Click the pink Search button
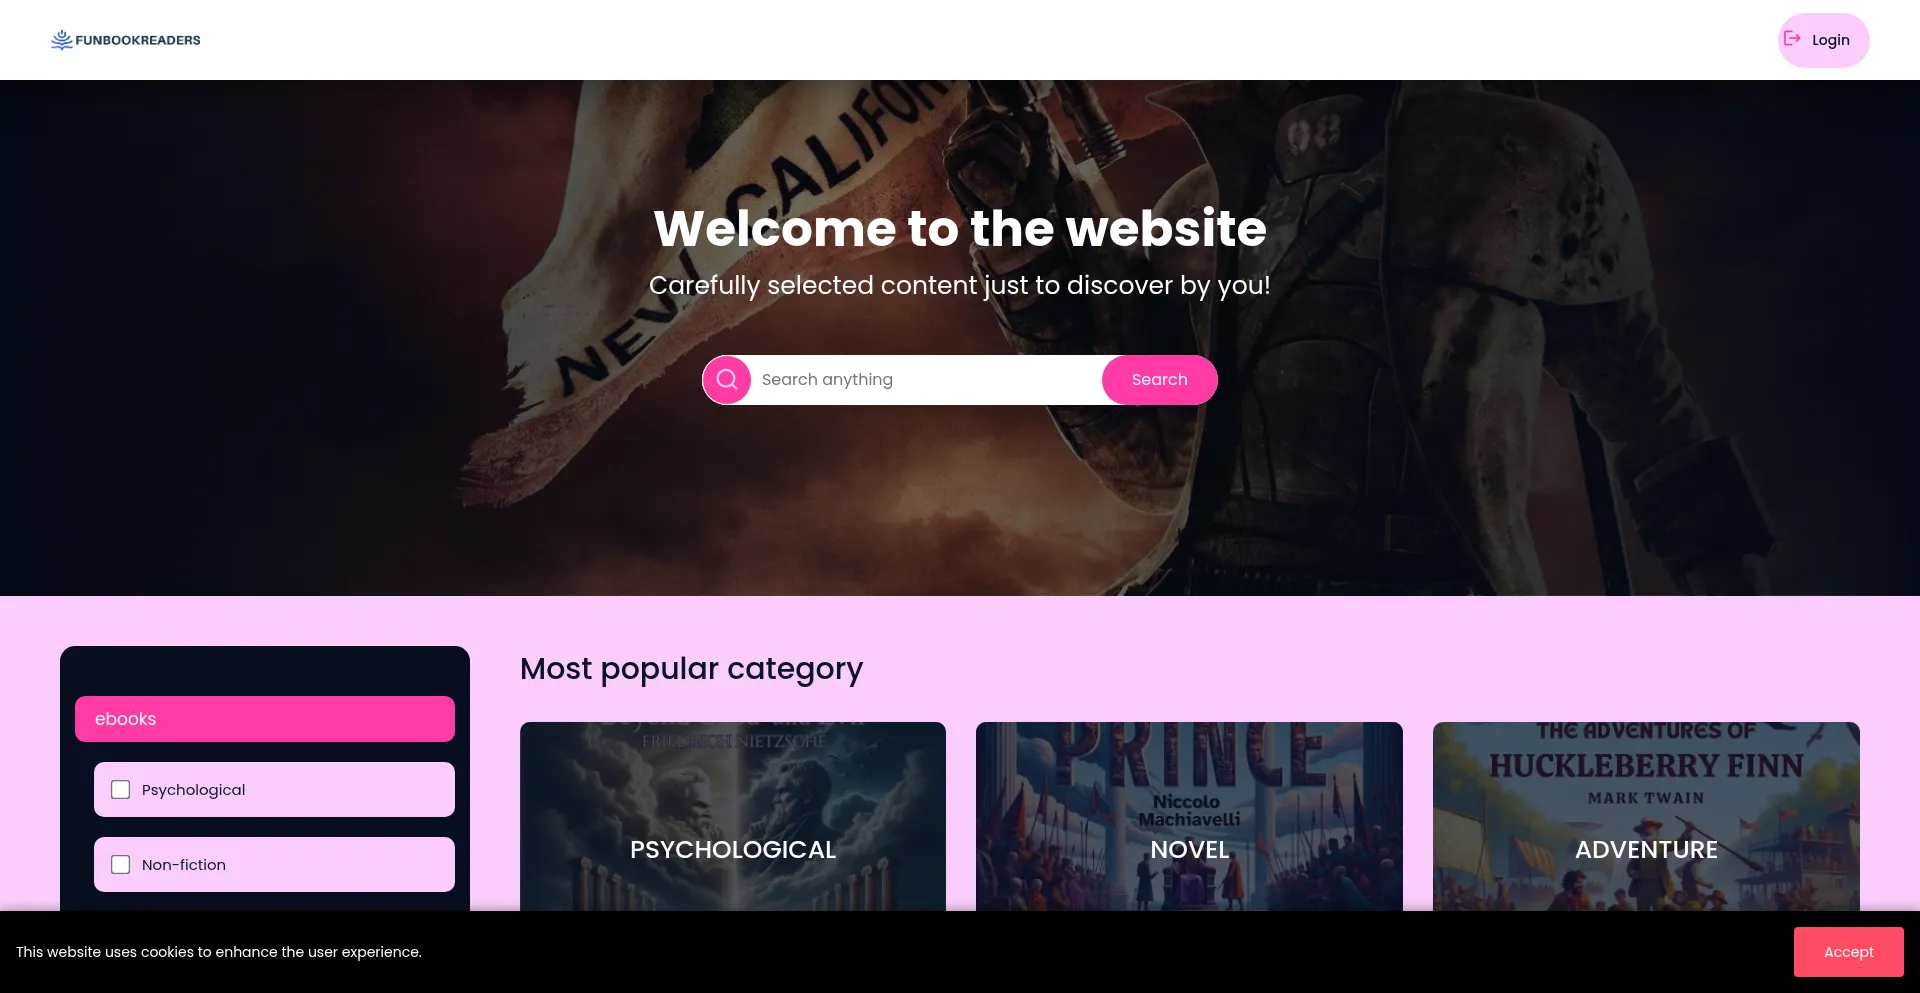Image resolution: width=1920 pixels, height=993 pixels. [x=1159, y=380]
